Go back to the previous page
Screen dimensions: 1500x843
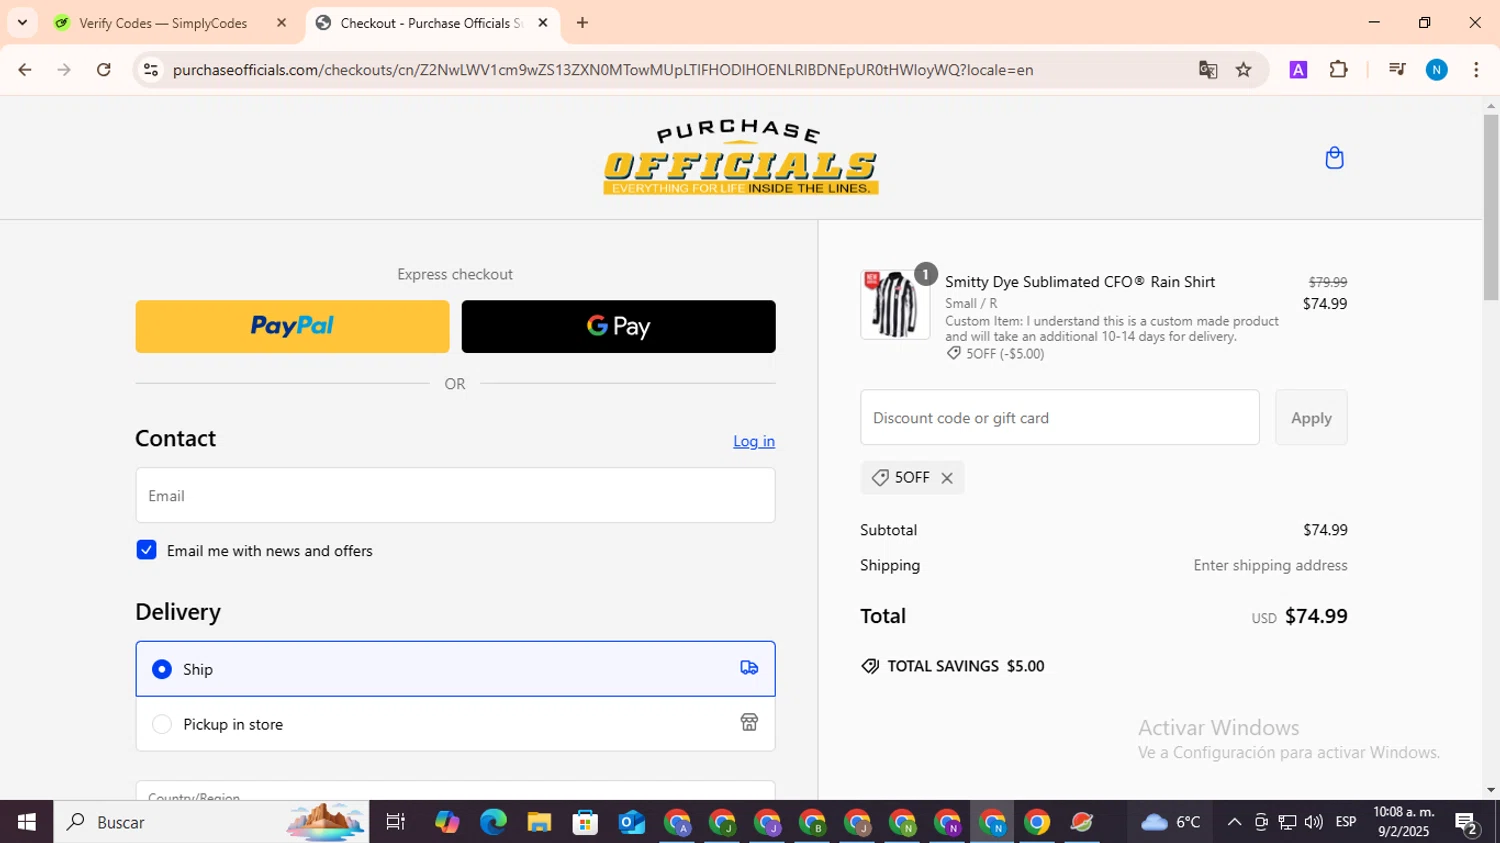(x=25, y=70)
